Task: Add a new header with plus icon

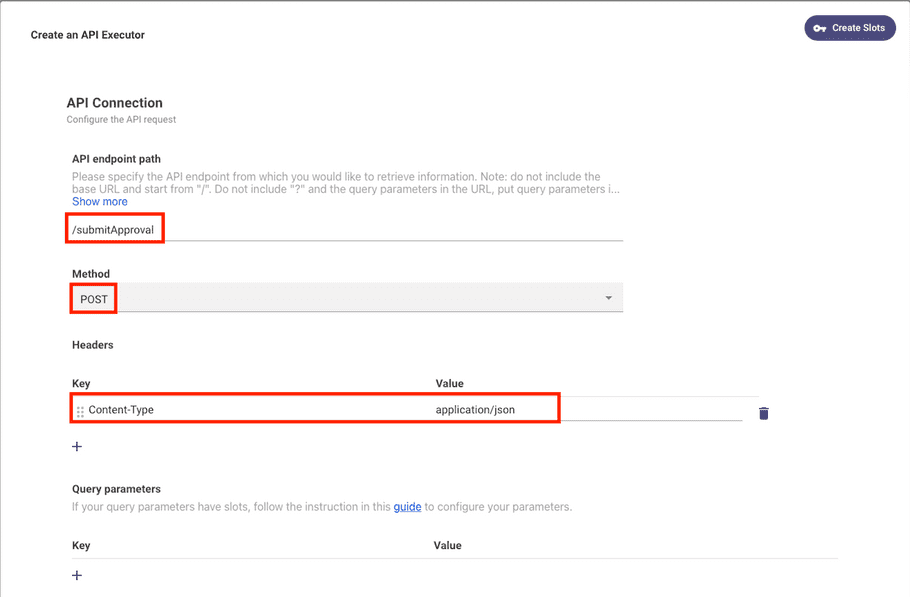Action: (x=77, y=446)
